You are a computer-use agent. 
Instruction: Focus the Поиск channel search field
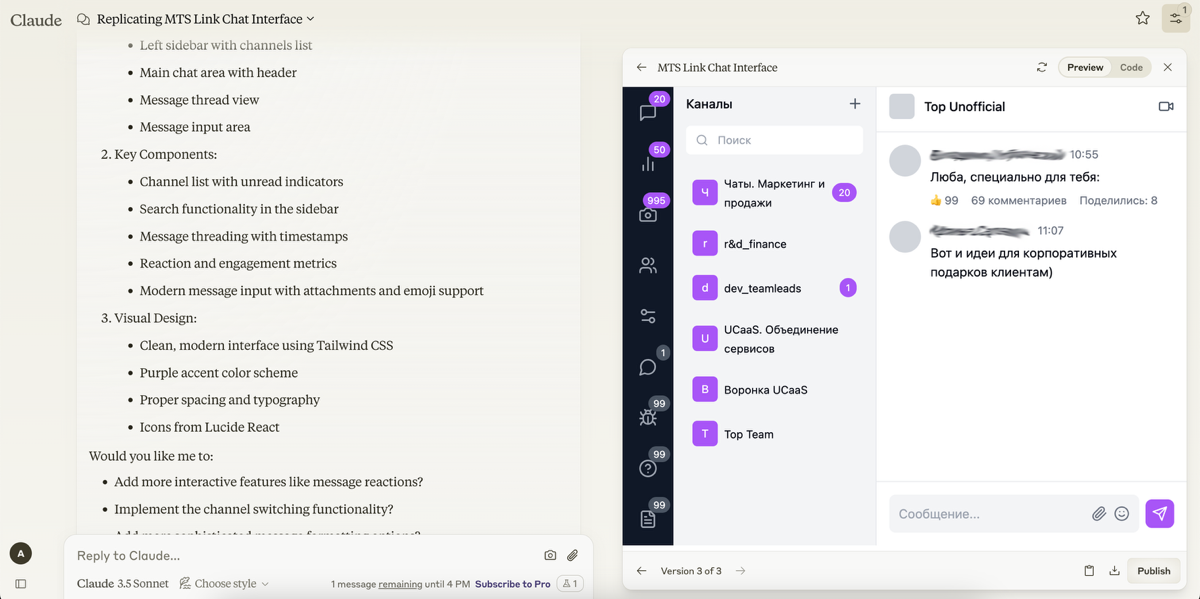(774, 140)
